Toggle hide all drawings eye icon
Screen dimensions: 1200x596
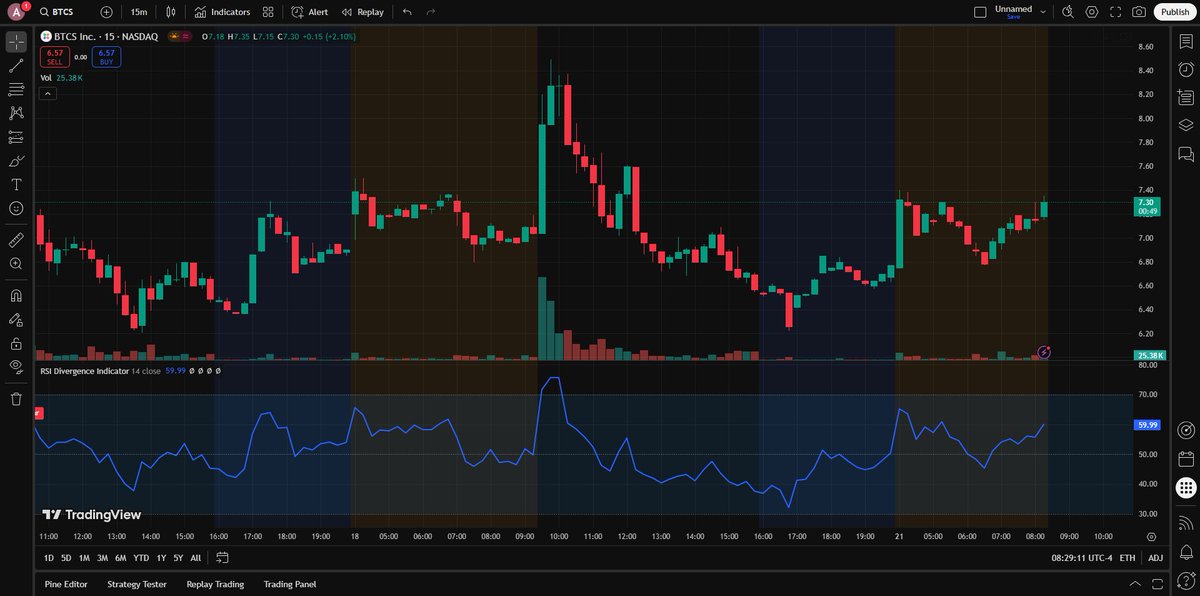pos(16,367)
